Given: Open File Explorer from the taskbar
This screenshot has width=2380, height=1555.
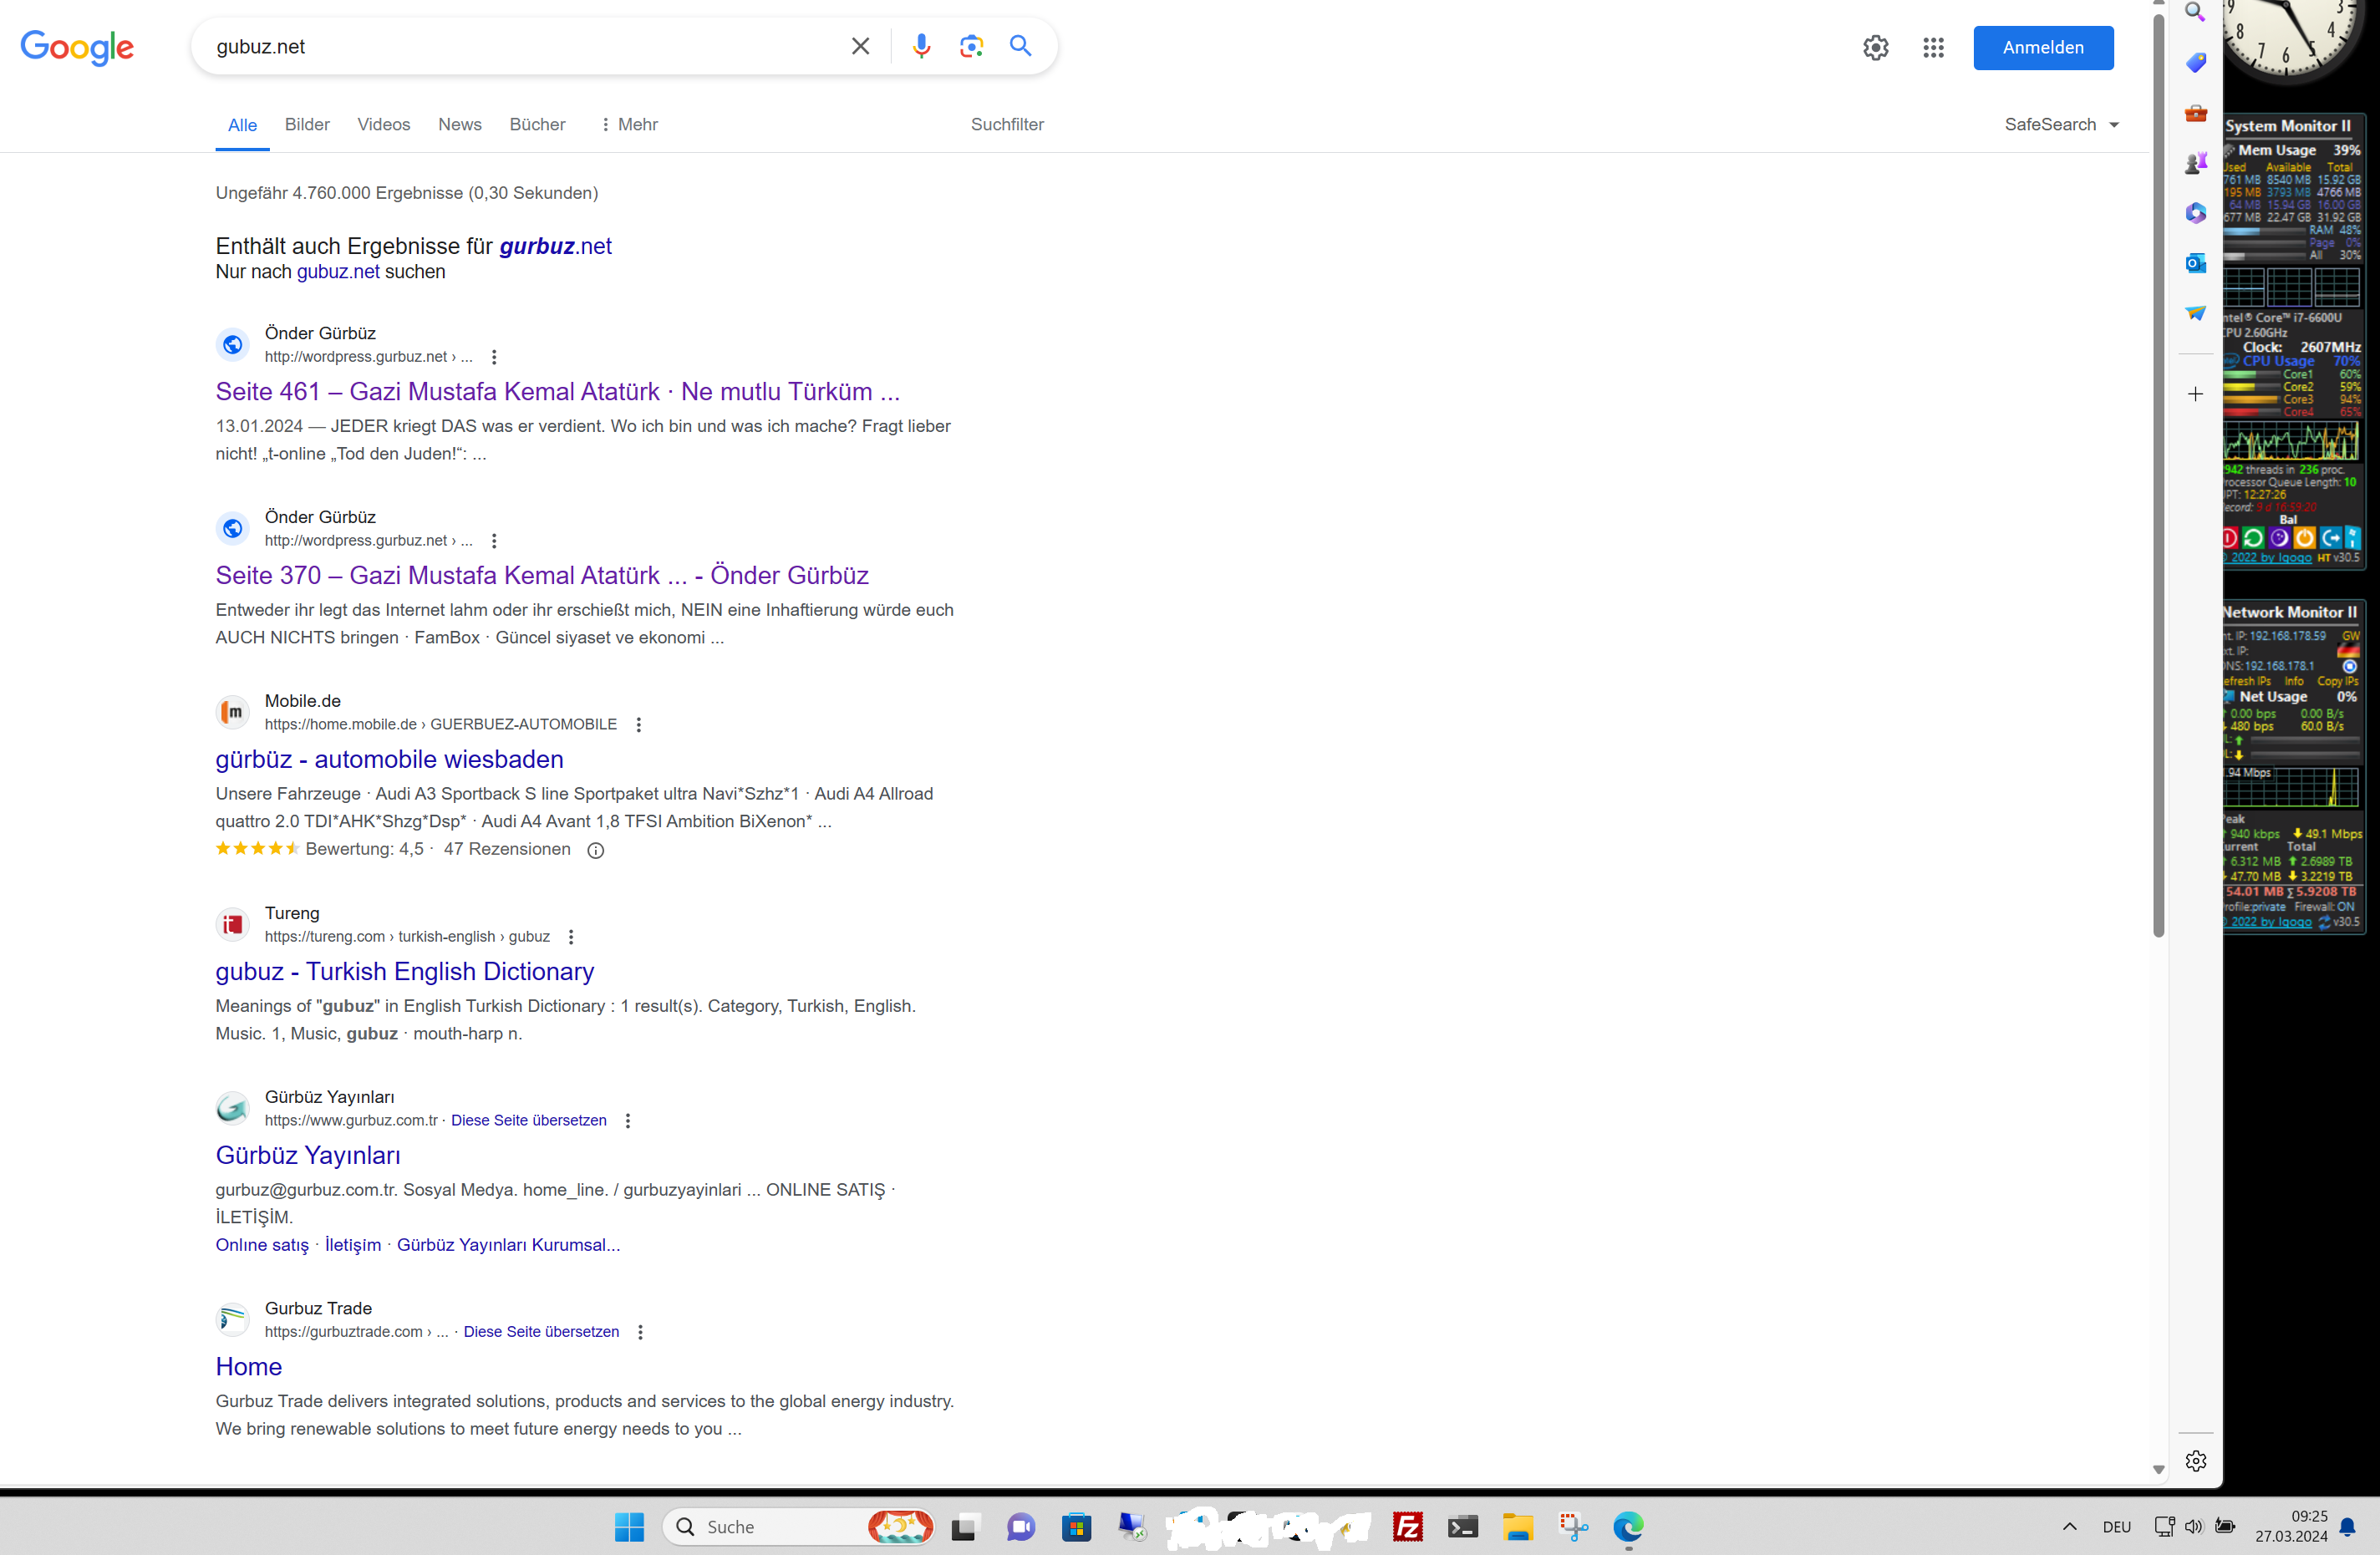Looking at the screenshot, I should tap(1517, 1527).
